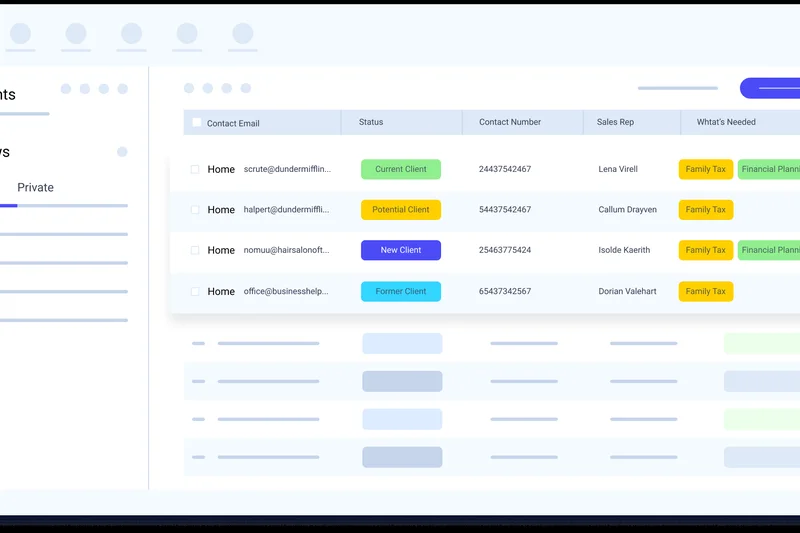Sort by the Contact Email column header
Screen dimensions: 800x533
(x=233, y=123)
